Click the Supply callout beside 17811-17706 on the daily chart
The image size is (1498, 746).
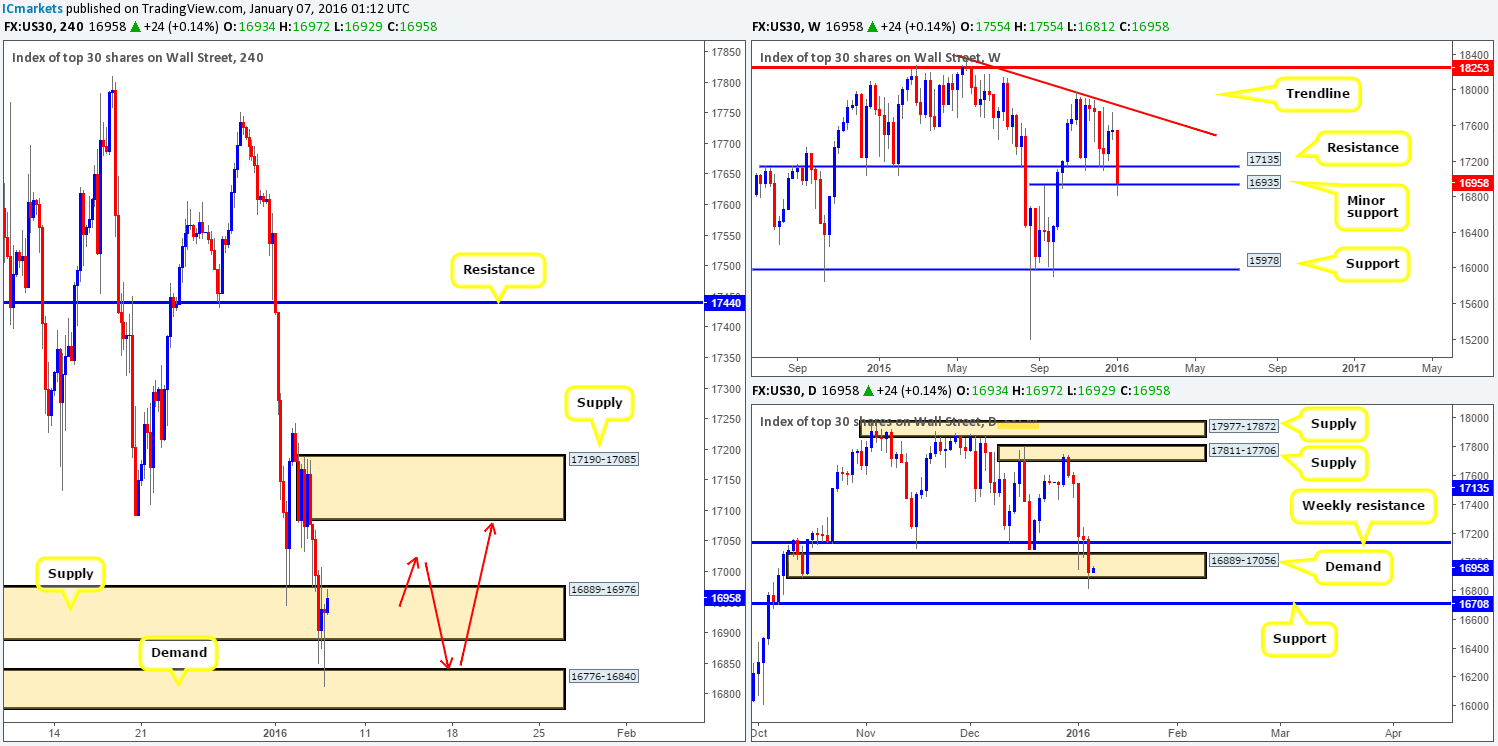(x=1334, y=463)
